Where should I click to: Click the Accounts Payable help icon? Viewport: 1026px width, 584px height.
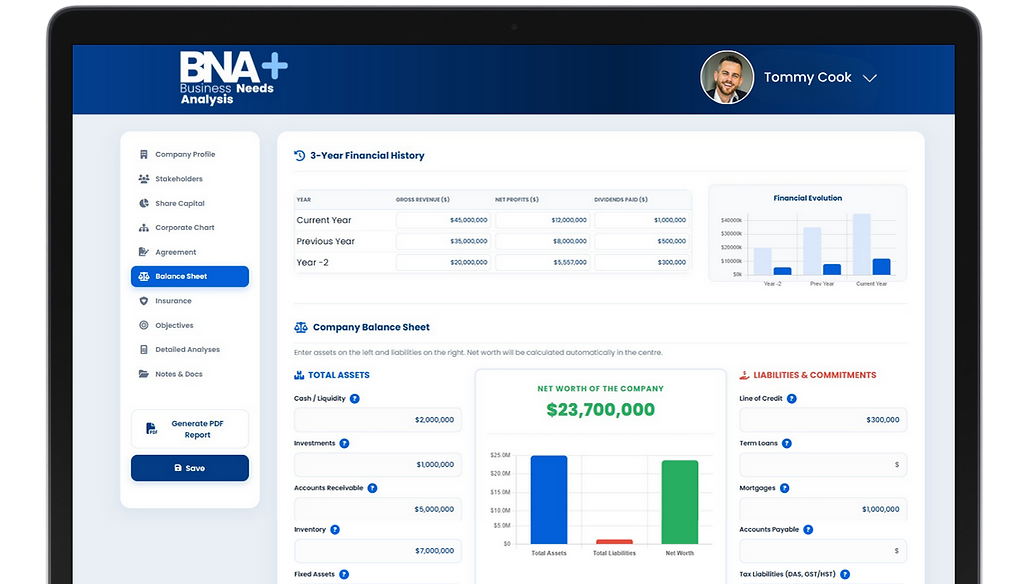pyautogui.click(x=808, y=530)
